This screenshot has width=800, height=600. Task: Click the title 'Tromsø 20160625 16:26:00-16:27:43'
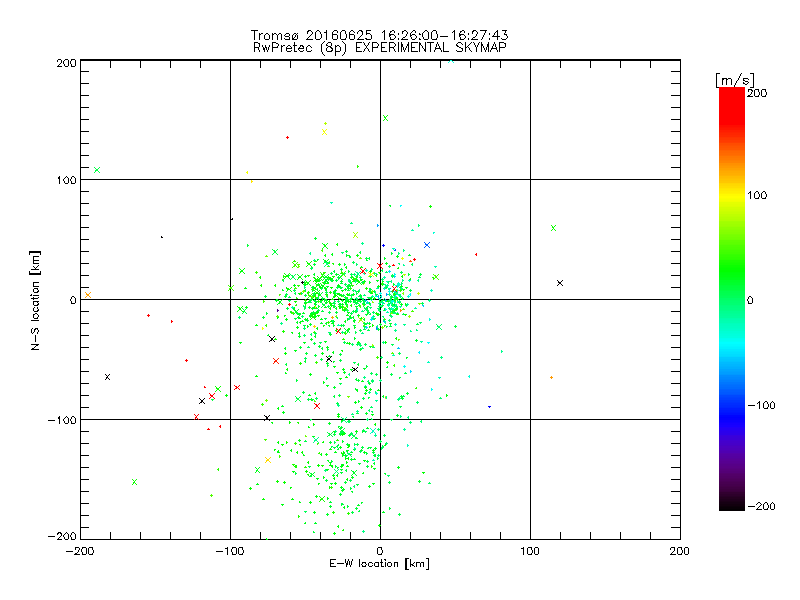coord(379,35)
